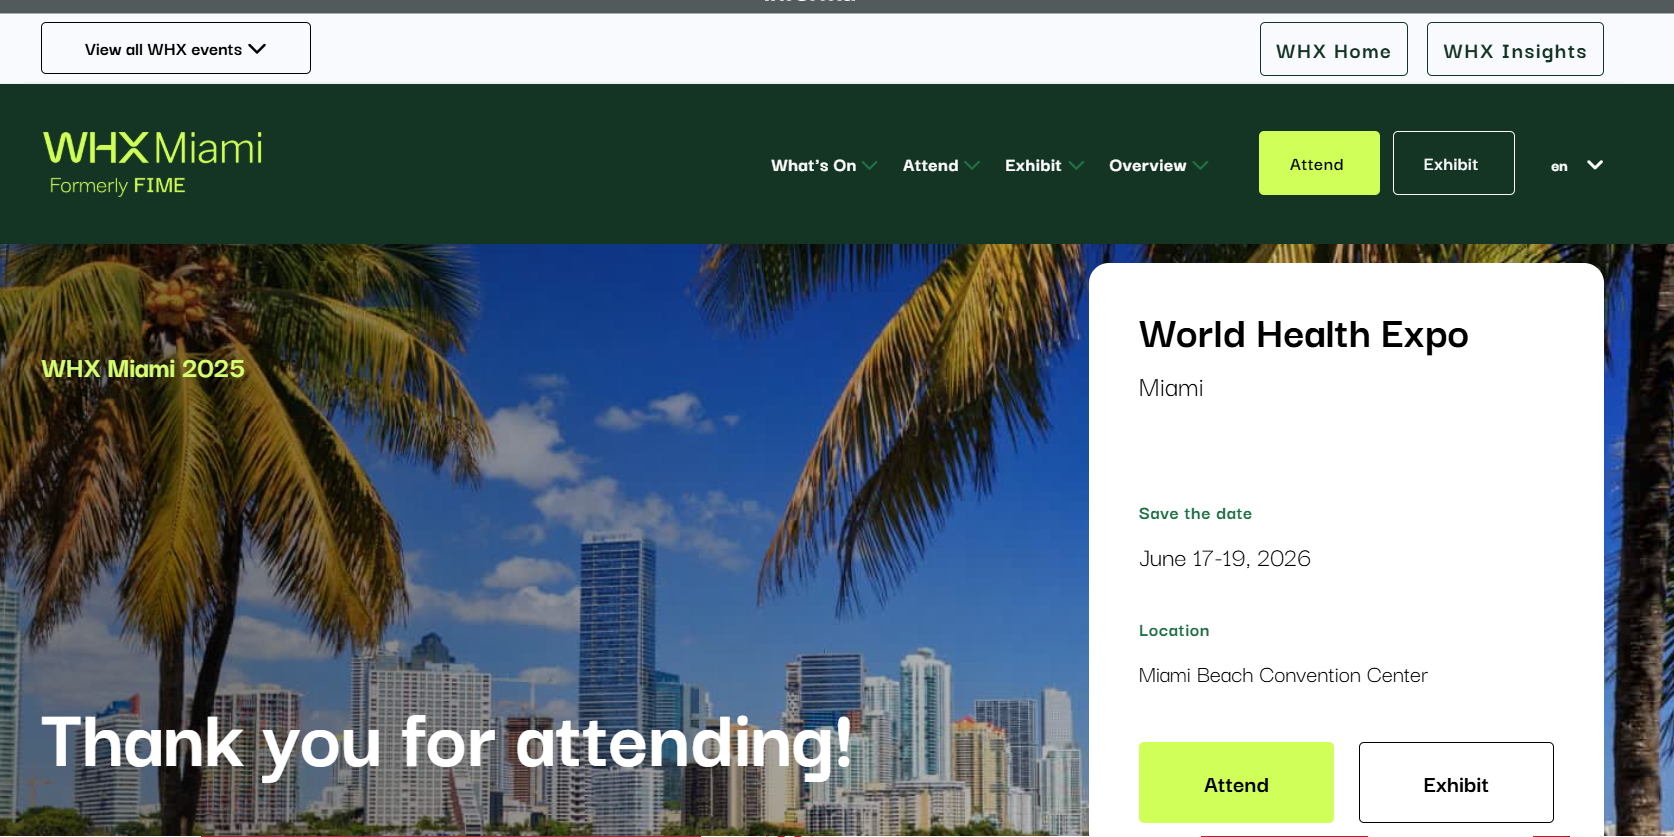The image size is (1674, 837).
Task: Click the chevron next to Overview
Action: 1200,166
